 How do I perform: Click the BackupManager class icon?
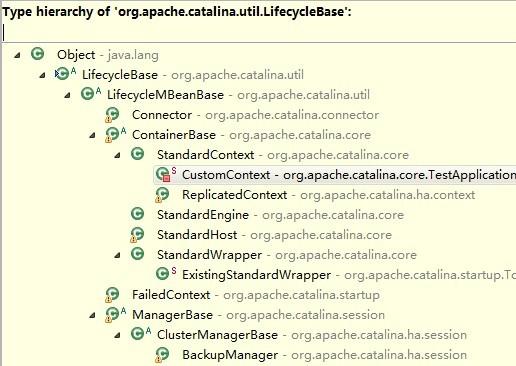pos(162,355)
